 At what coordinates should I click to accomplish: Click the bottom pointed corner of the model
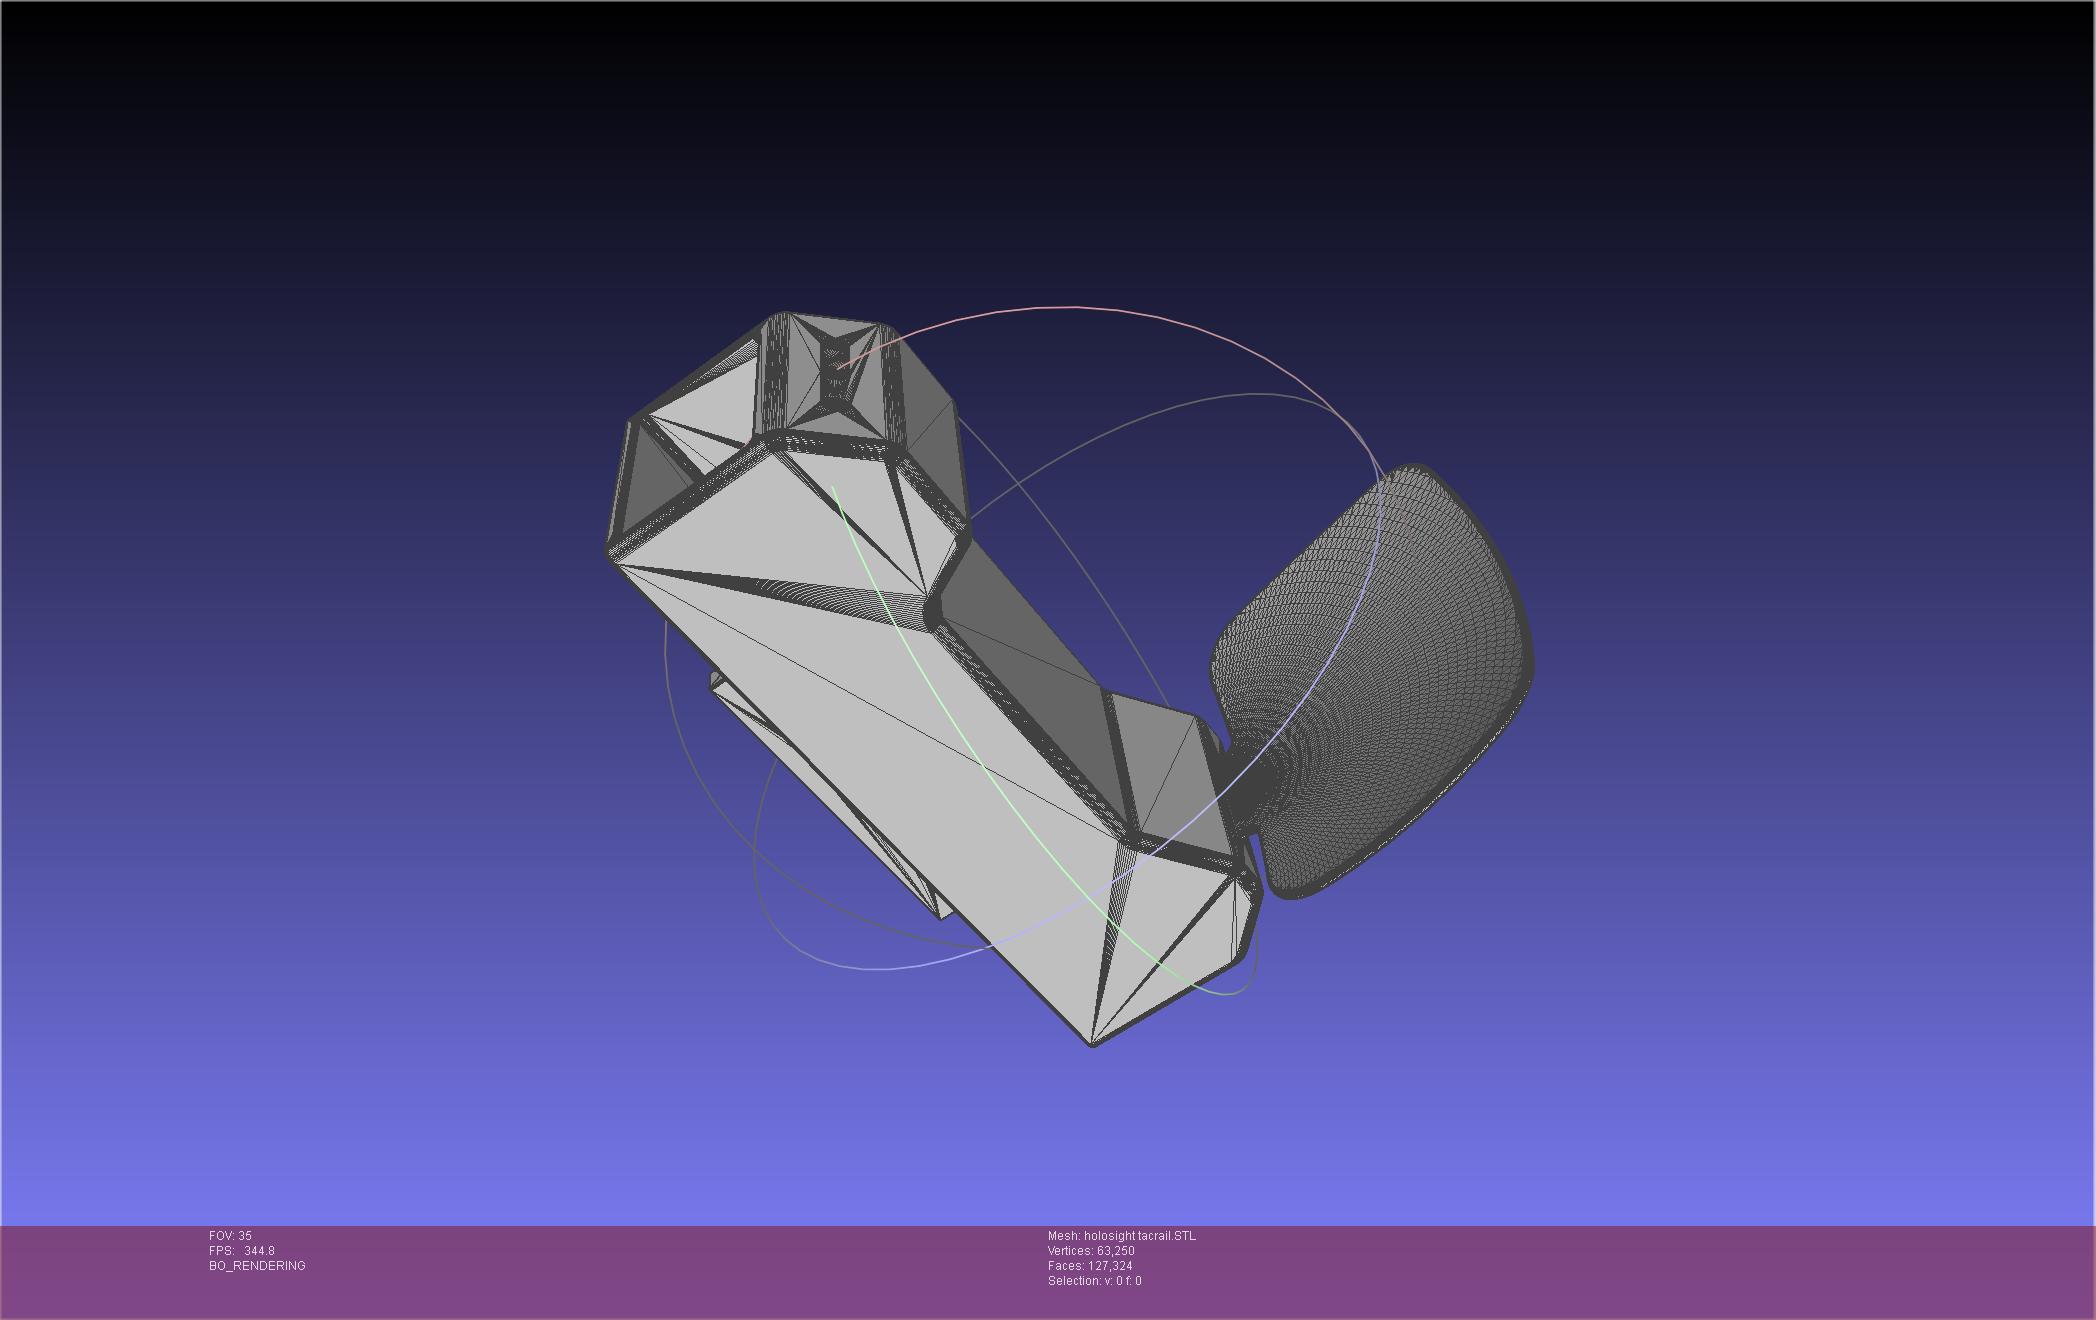pyautogui.click(x=1092, y=1043)
